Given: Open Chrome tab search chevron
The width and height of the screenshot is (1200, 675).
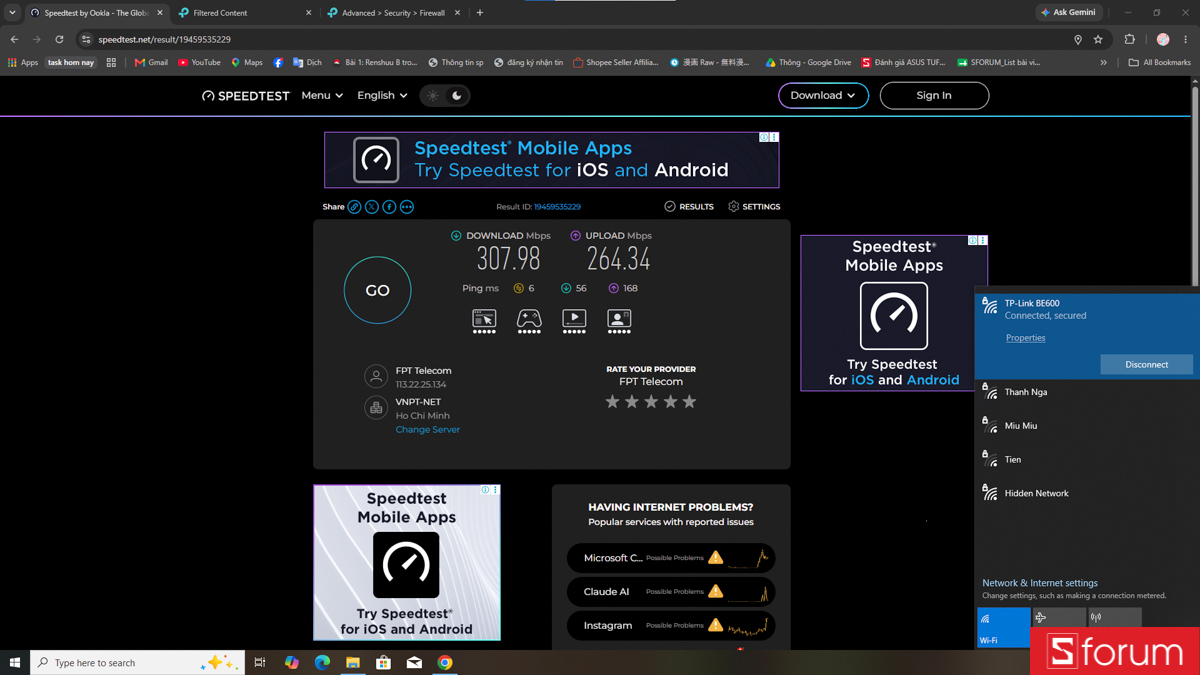Looking at the screenshot, I should 12,13.
